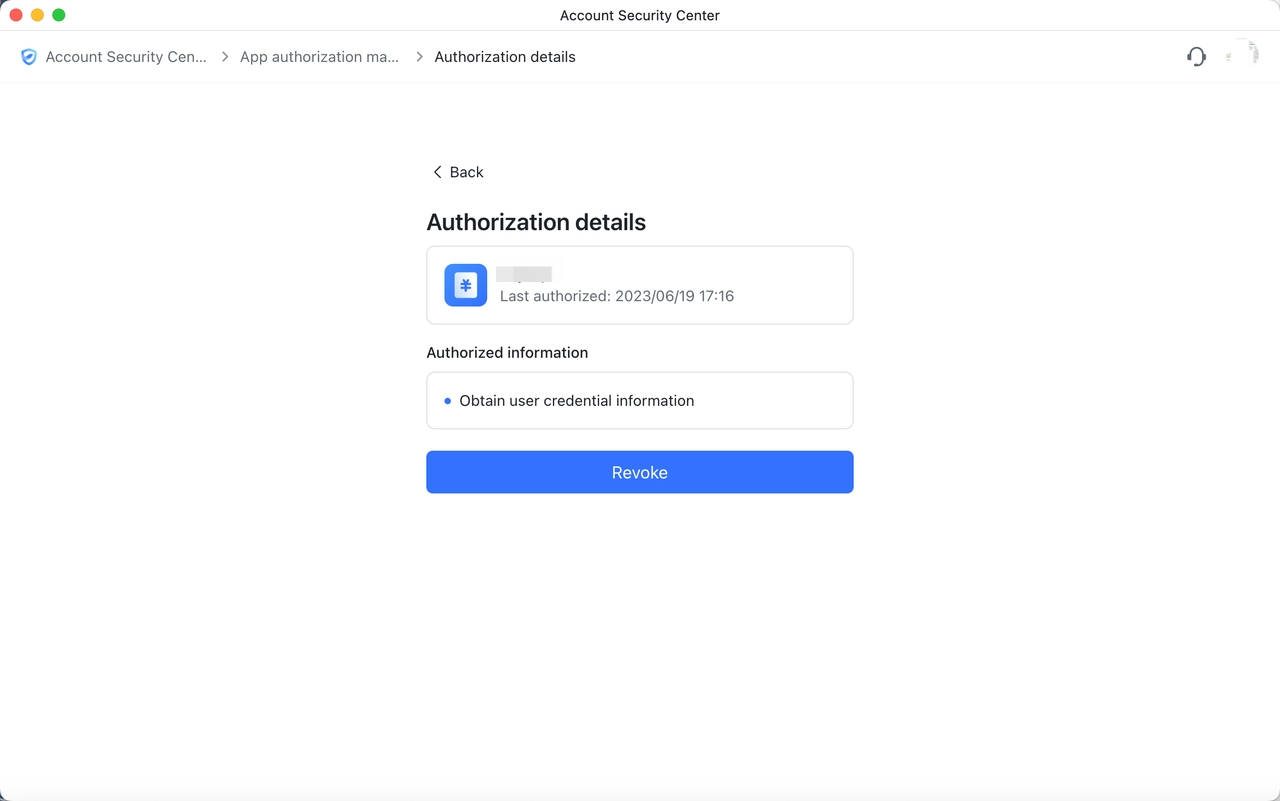Image resolution: width=1280 pixels, height=801 pixels.
Task: Click the blue bullet beside credential information
Action: coord(446,400)
